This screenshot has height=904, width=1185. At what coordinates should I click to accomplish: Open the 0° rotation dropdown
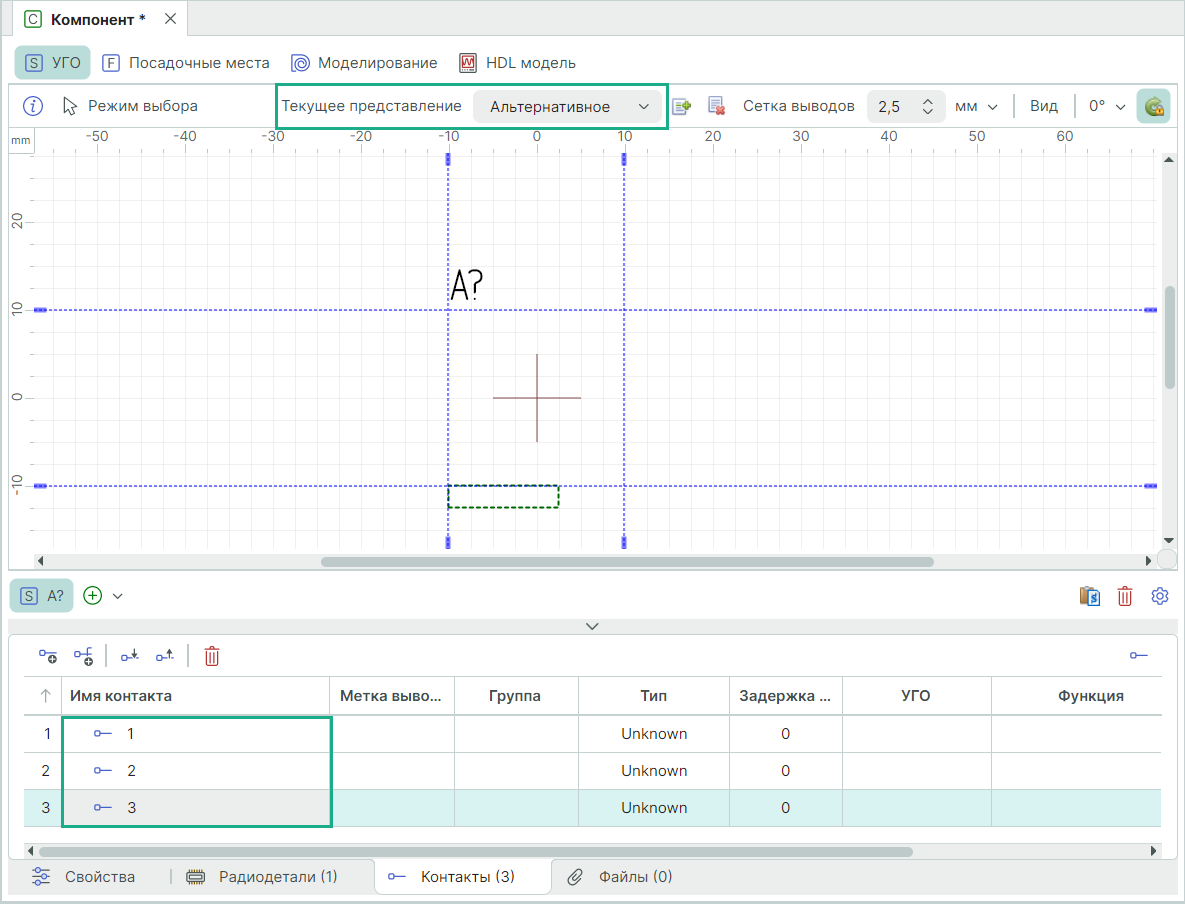[1107, 106]
